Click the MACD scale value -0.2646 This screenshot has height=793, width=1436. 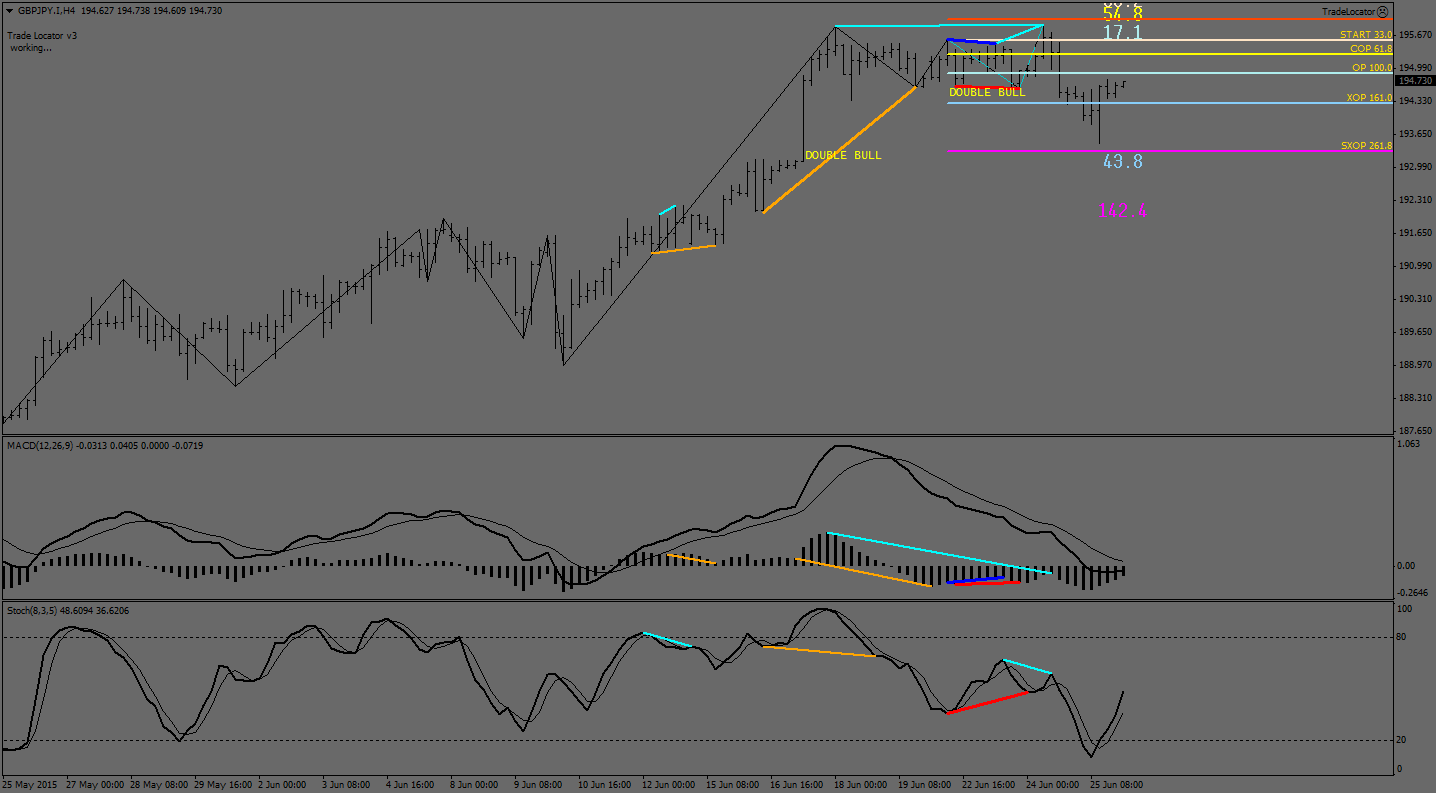coord(1413,591)
